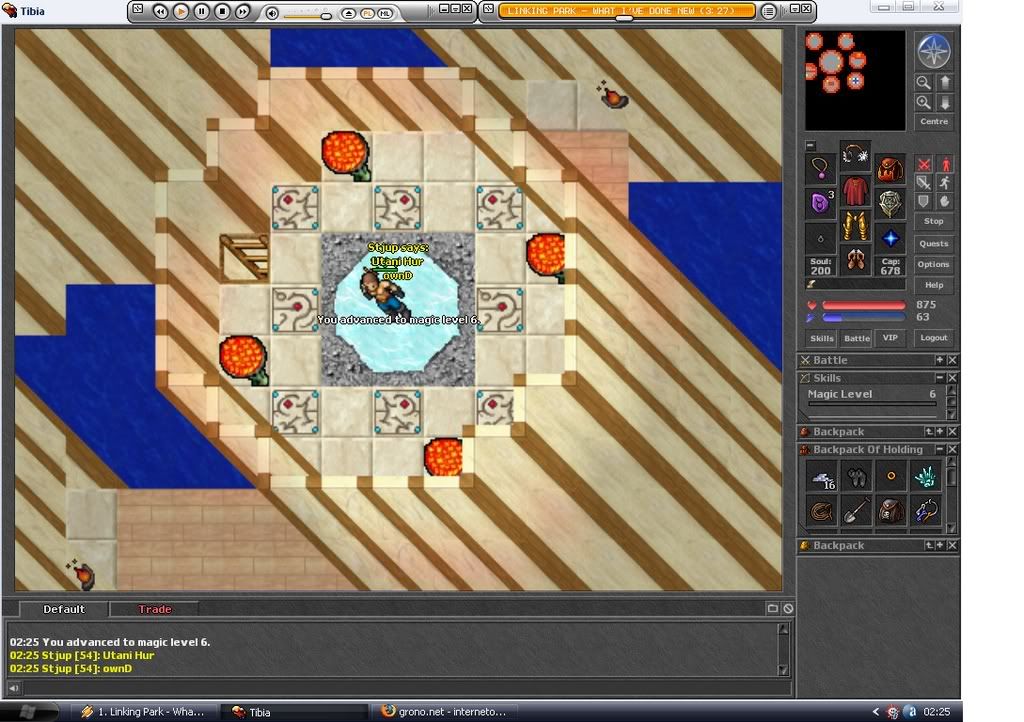
Task: Switch to the grono.net taskbar window
Action: click(443, 712)
